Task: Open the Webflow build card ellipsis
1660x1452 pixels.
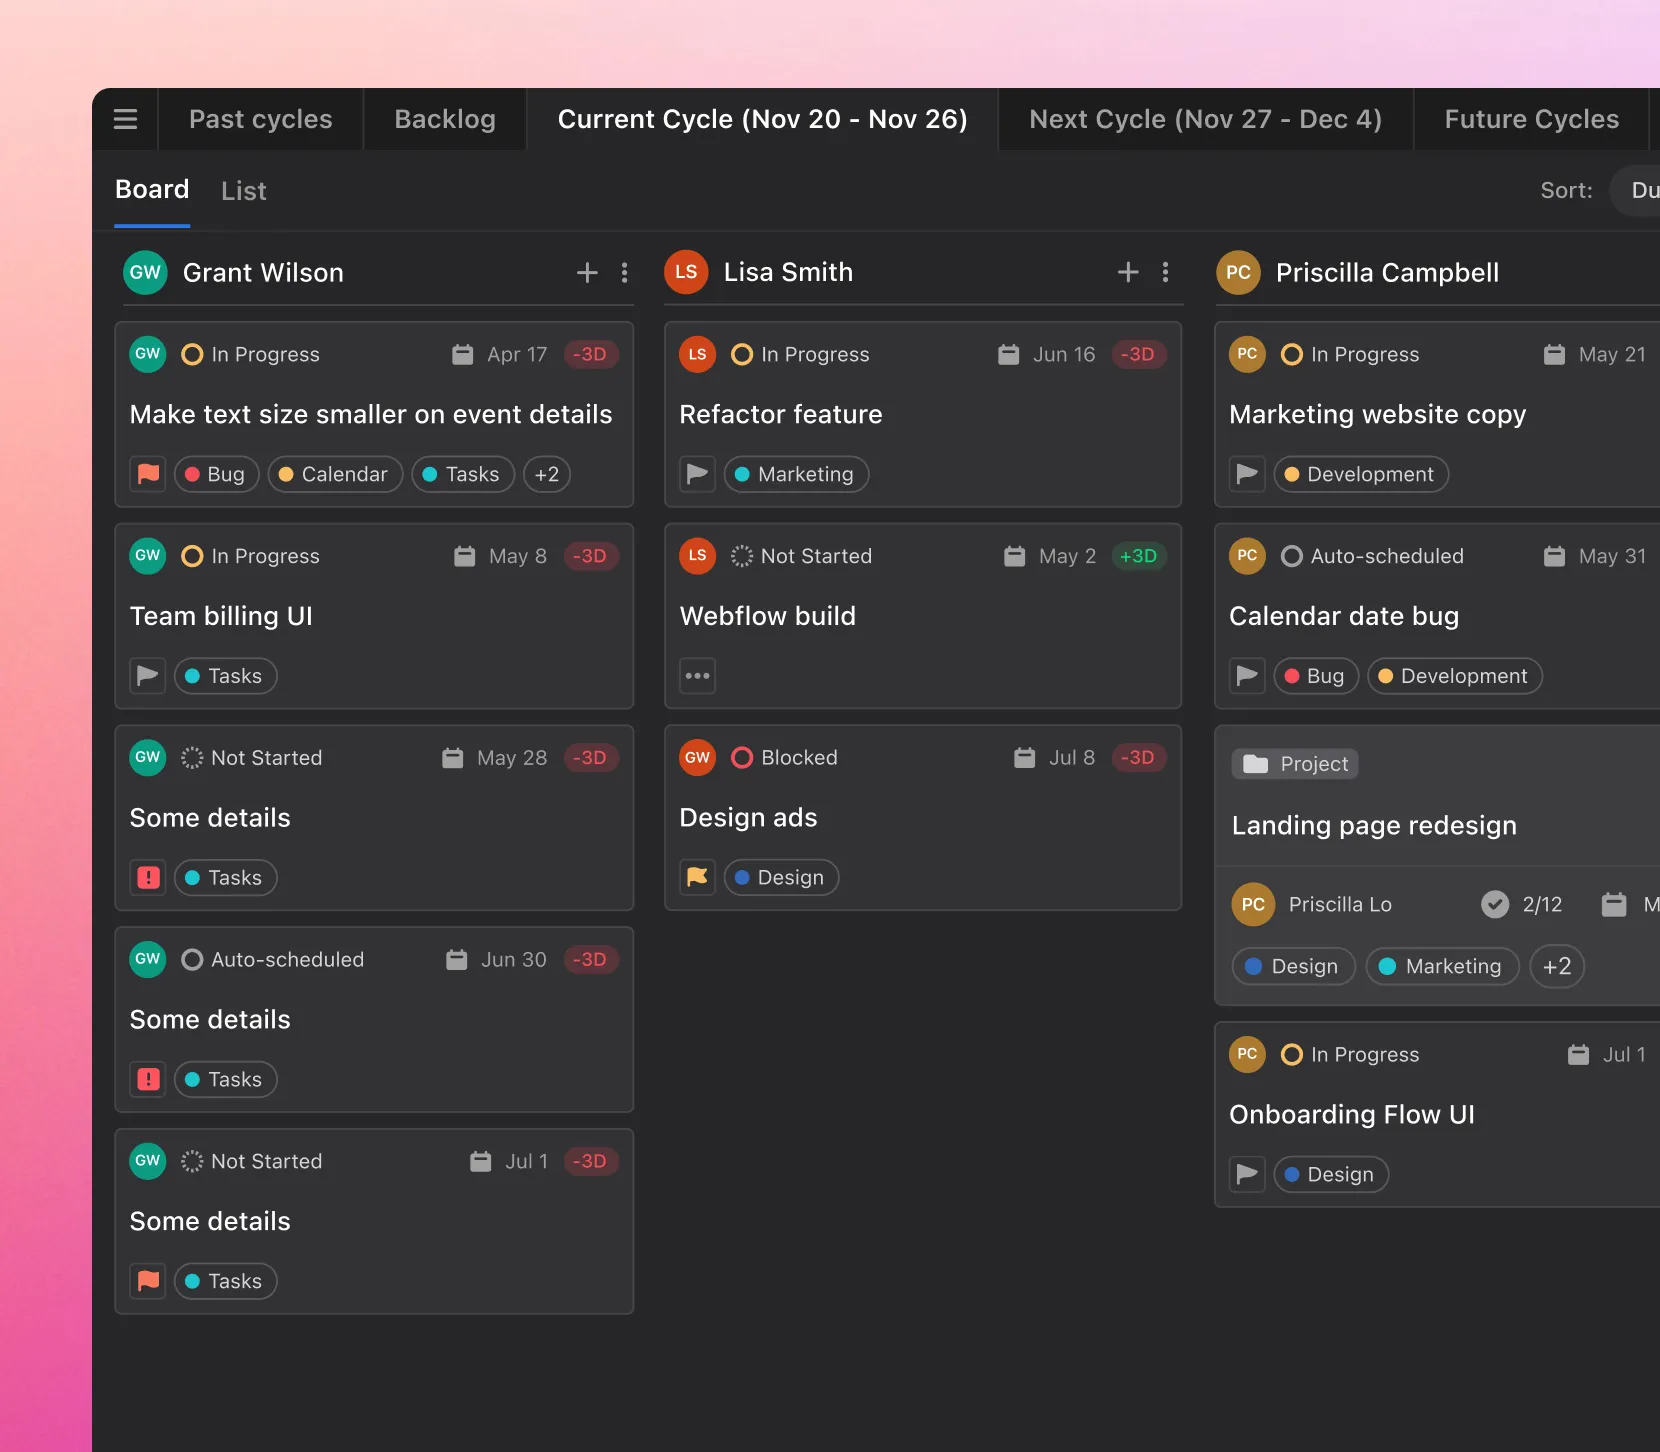Action: 697,676
